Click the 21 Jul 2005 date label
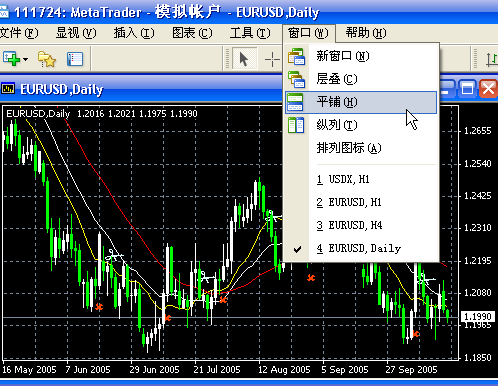Image resolution: width=498 pixels, height=386 pixels. click(x=217, y=370)
